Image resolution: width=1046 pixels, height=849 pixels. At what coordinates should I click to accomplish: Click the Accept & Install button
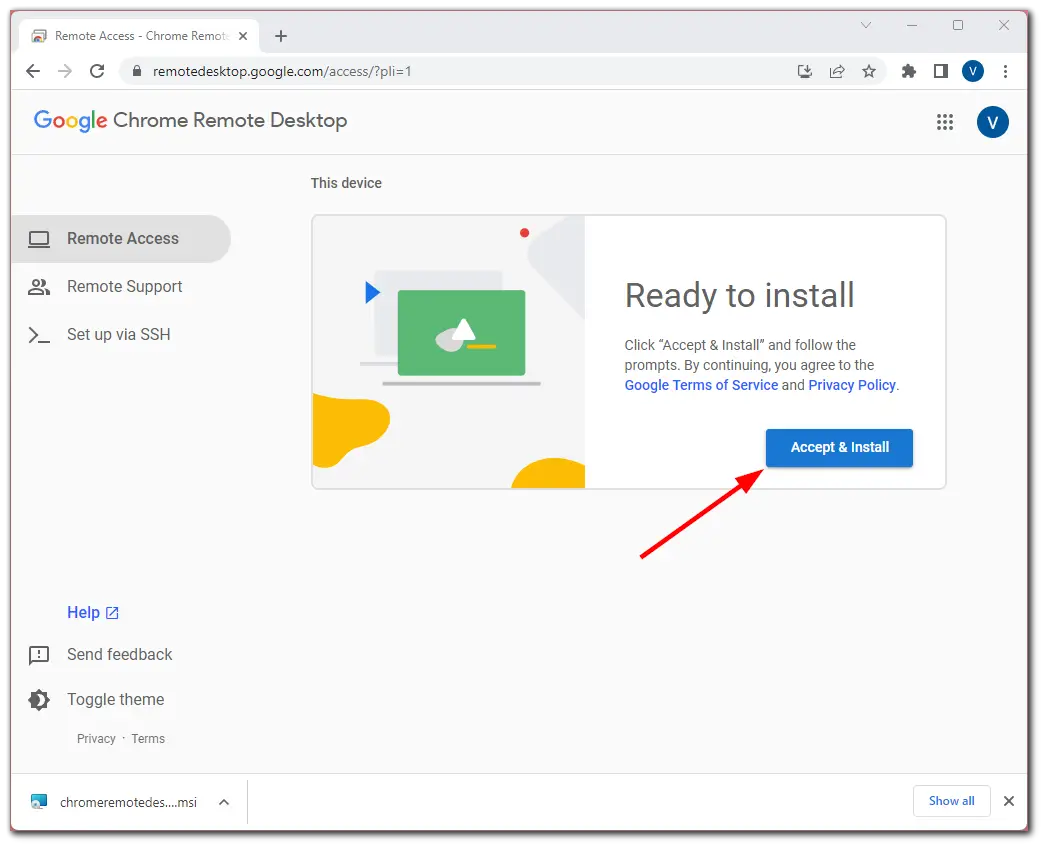(x=839, y=447)
